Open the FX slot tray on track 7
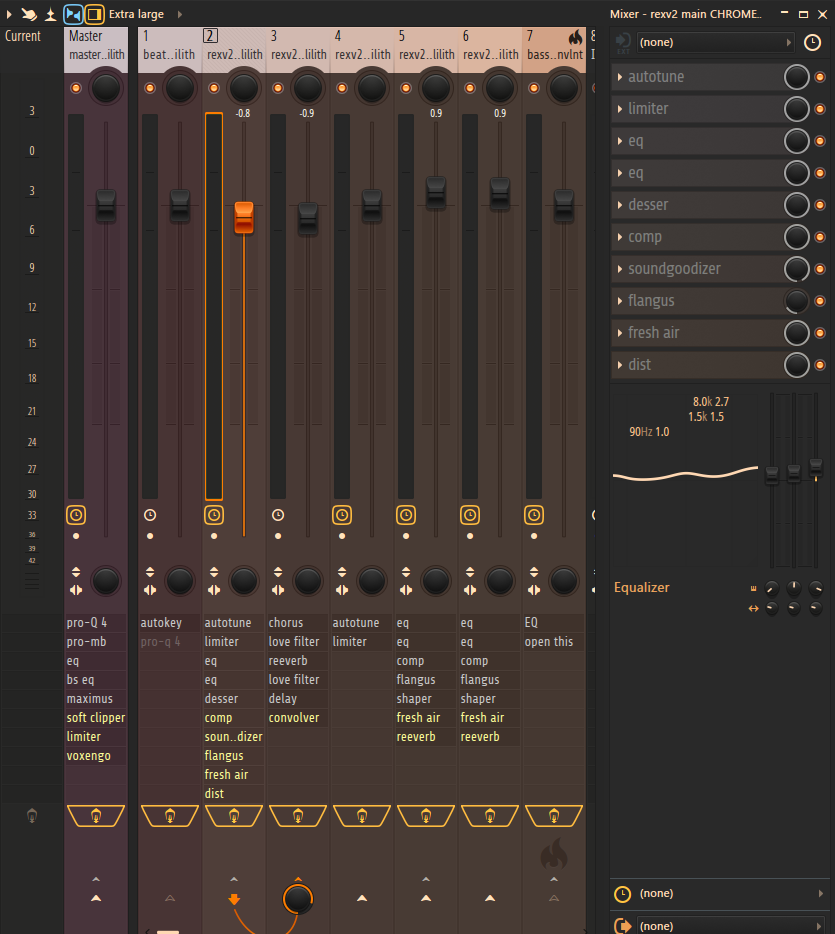The width and height of the screenshot is (835, 934). (x=554, y=816)
